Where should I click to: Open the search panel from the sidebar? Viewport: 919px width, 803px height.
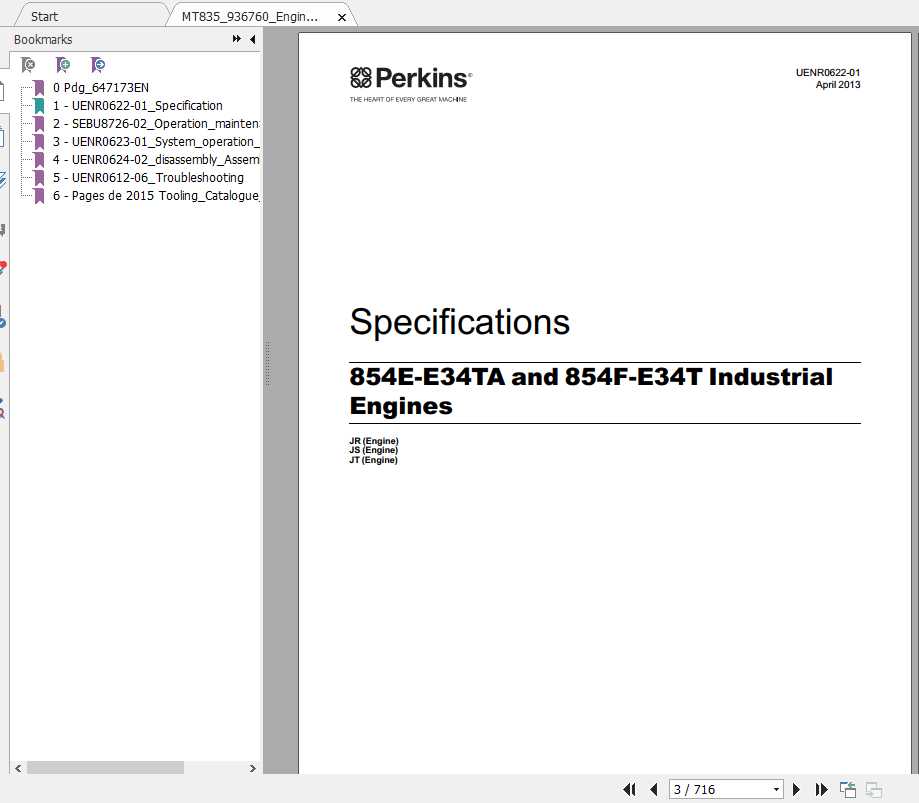pyautogui.click(x=6, y=410)
